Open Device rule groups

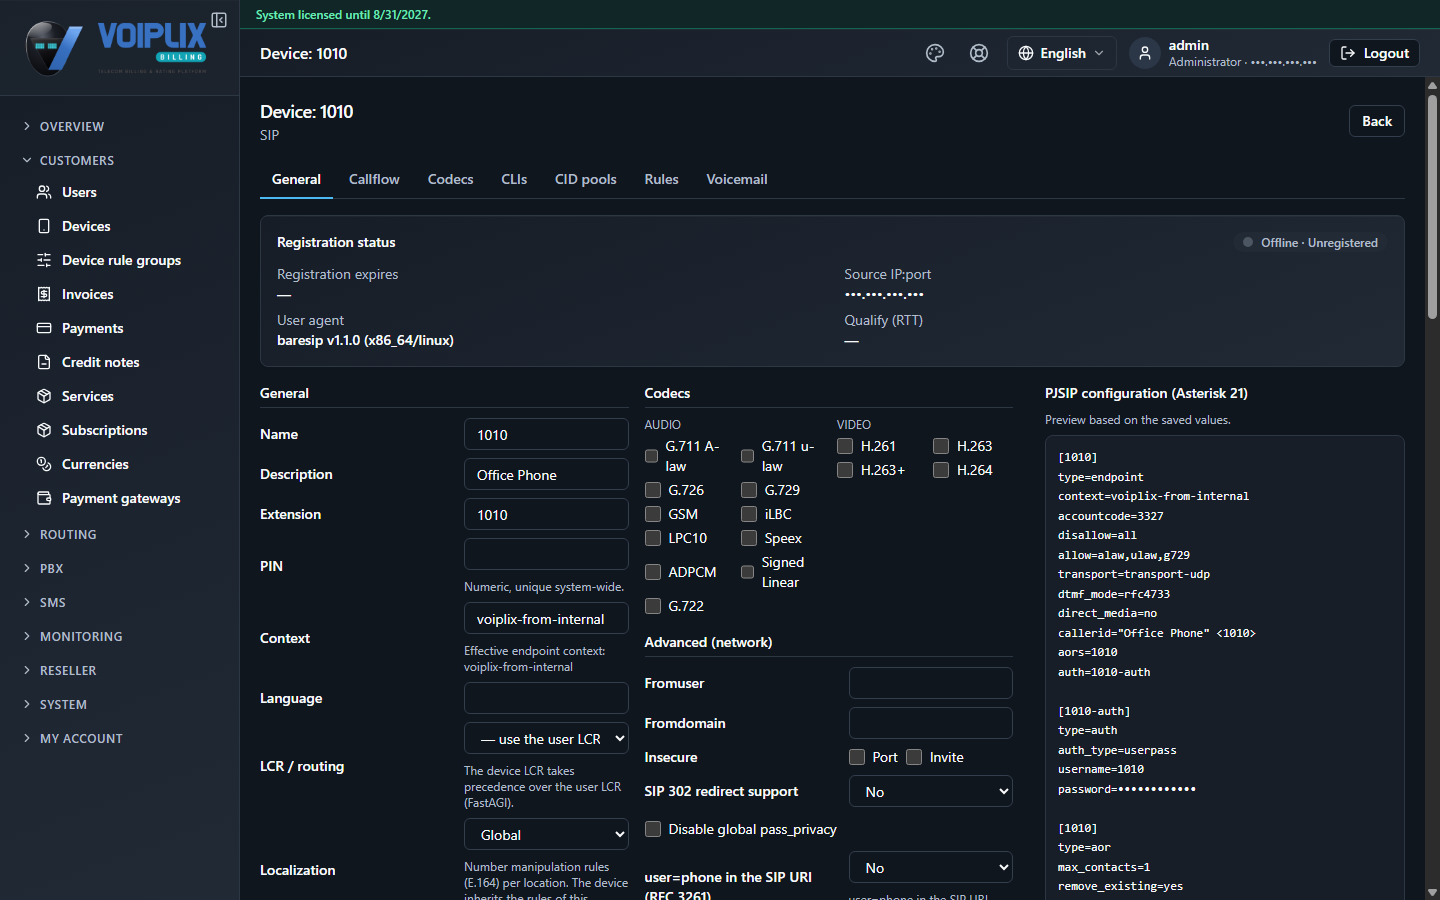coord(121,260)
